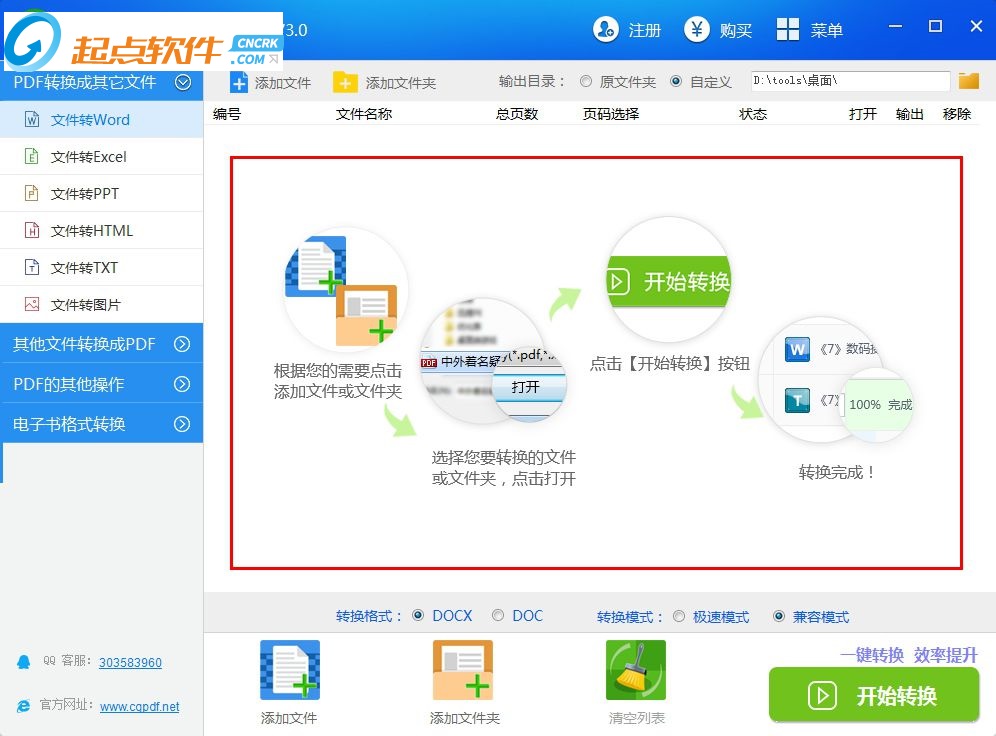
Task: Collapse the PDF转换成其它文件 section arrow
Action: 183,82
